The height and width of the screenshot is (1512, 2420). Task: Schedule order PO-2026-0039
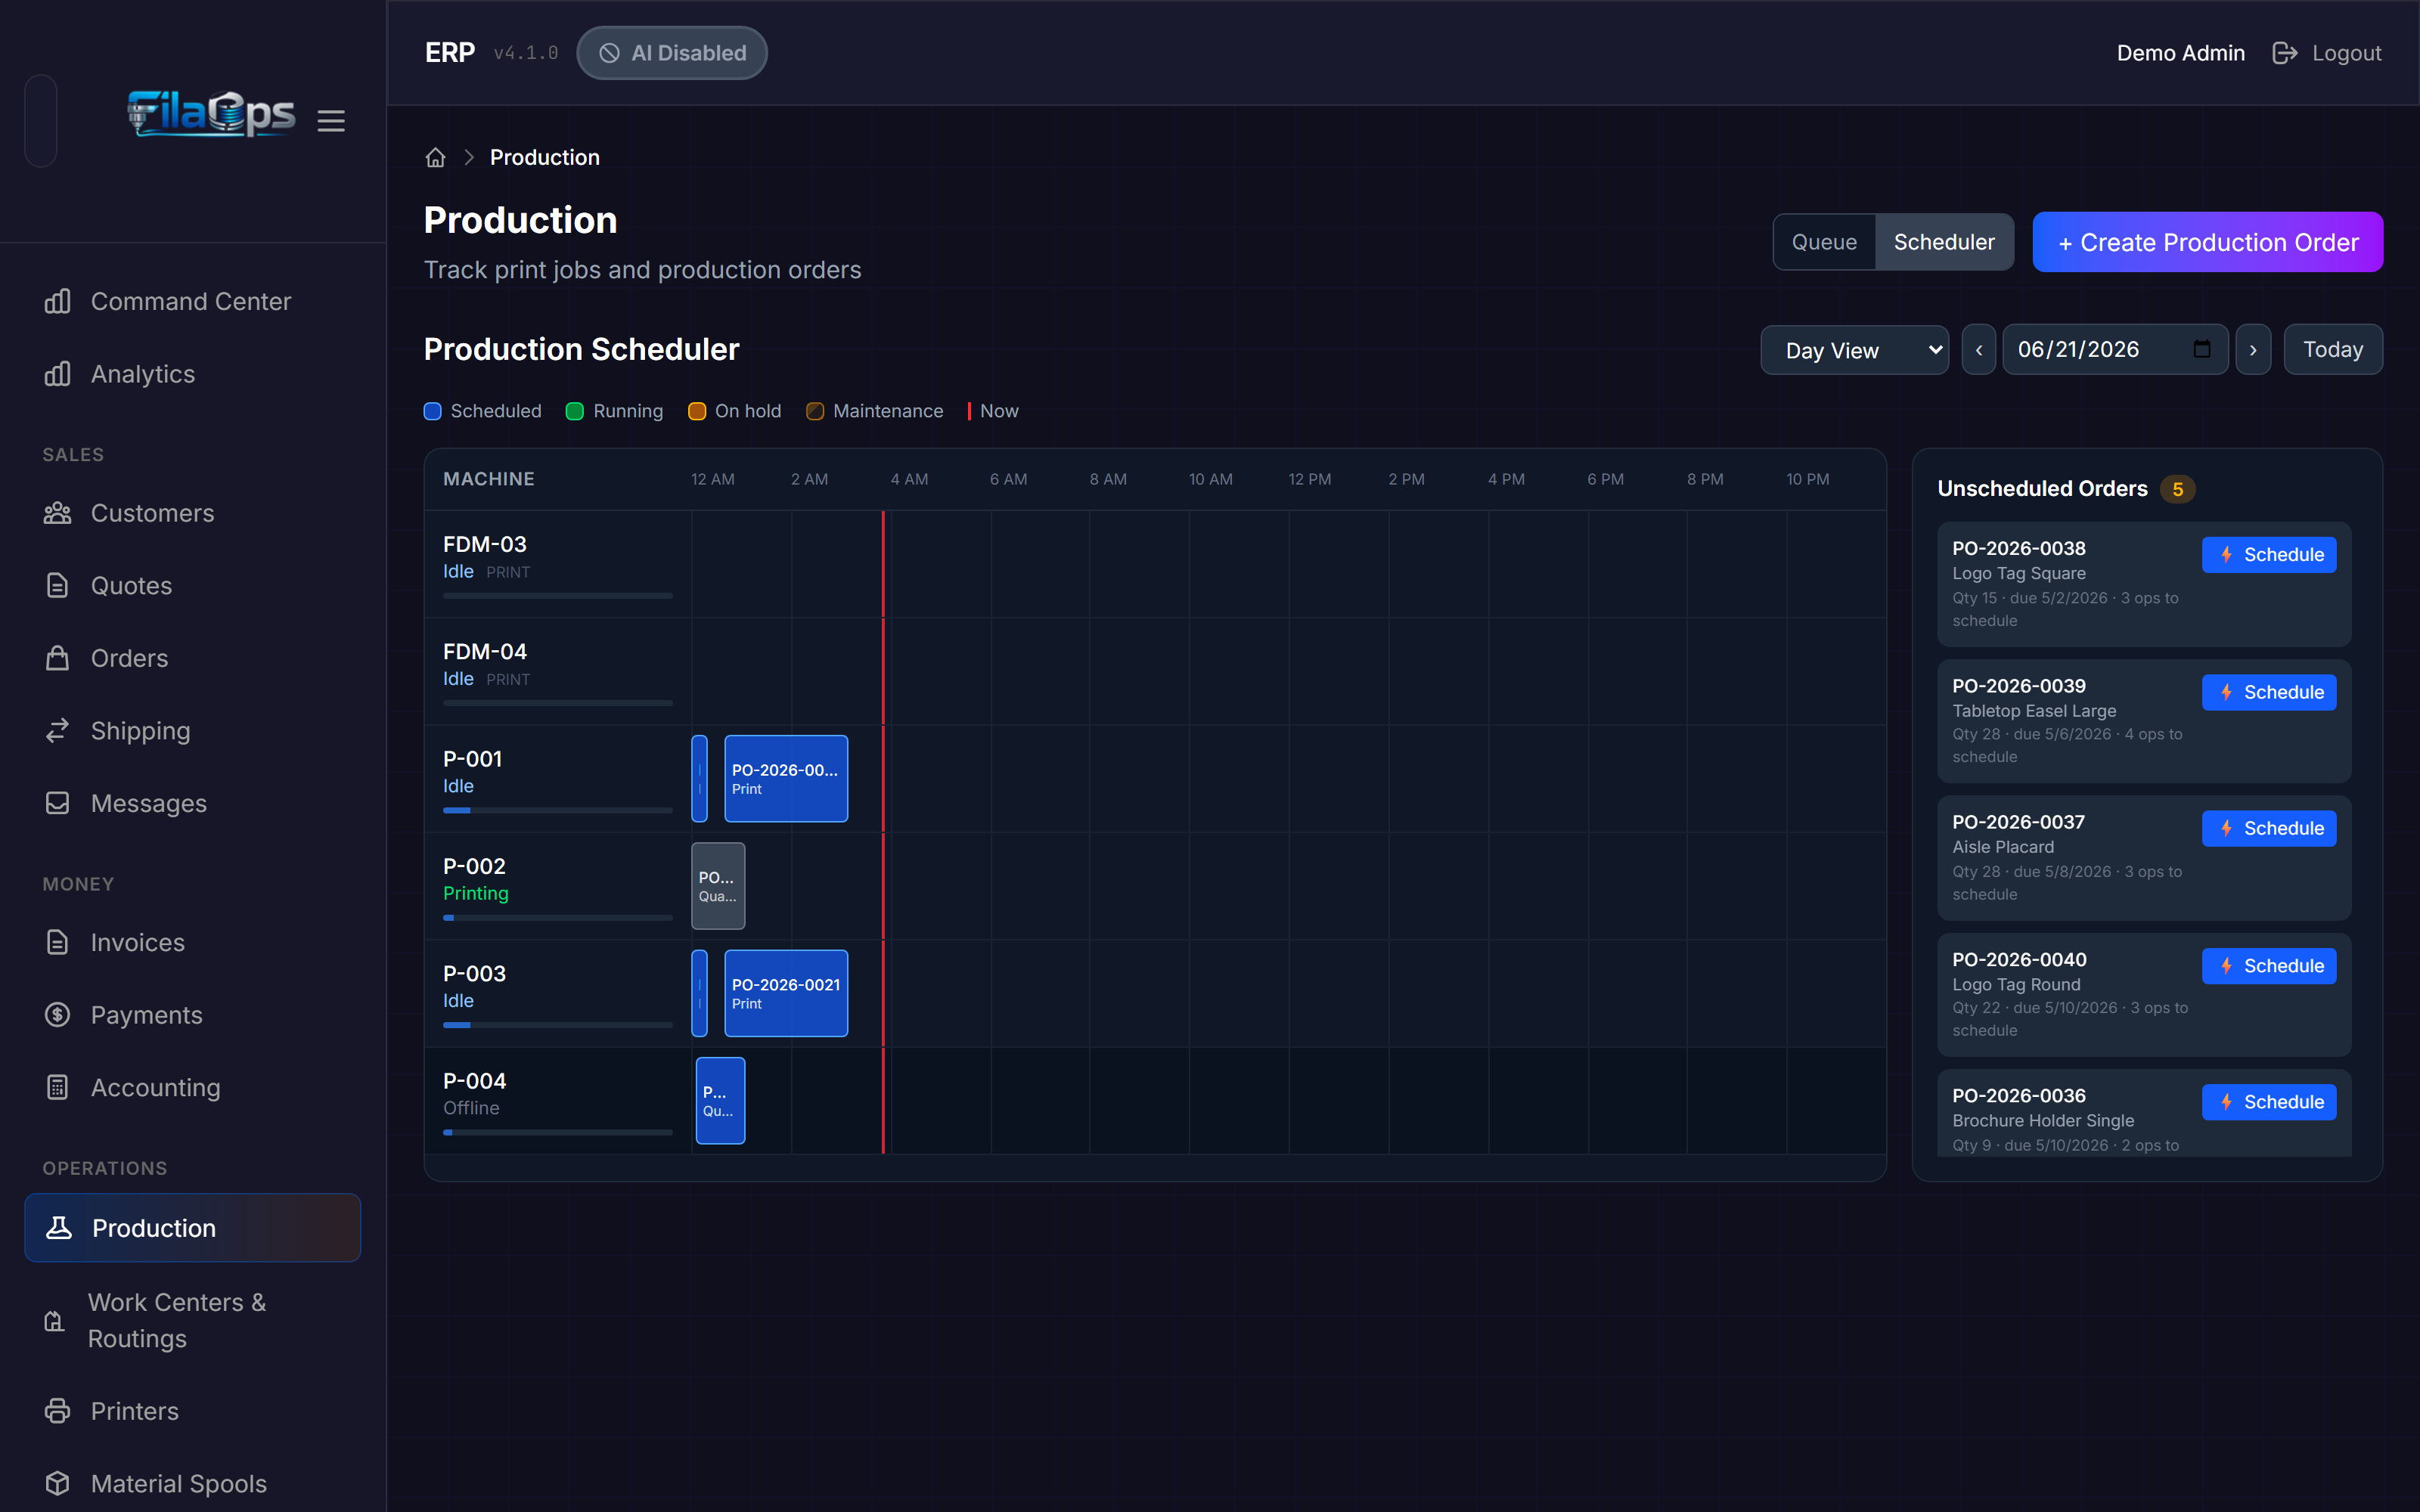[2269, 692]
